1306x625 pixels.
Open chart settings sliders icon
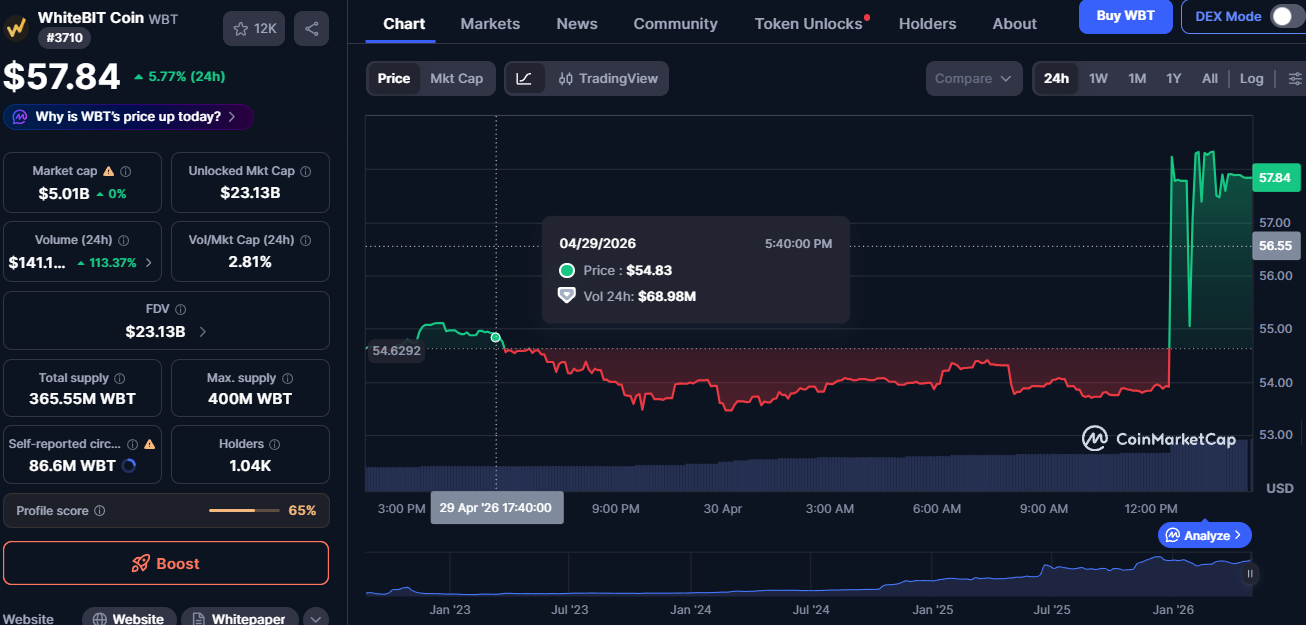(1295, 79)
